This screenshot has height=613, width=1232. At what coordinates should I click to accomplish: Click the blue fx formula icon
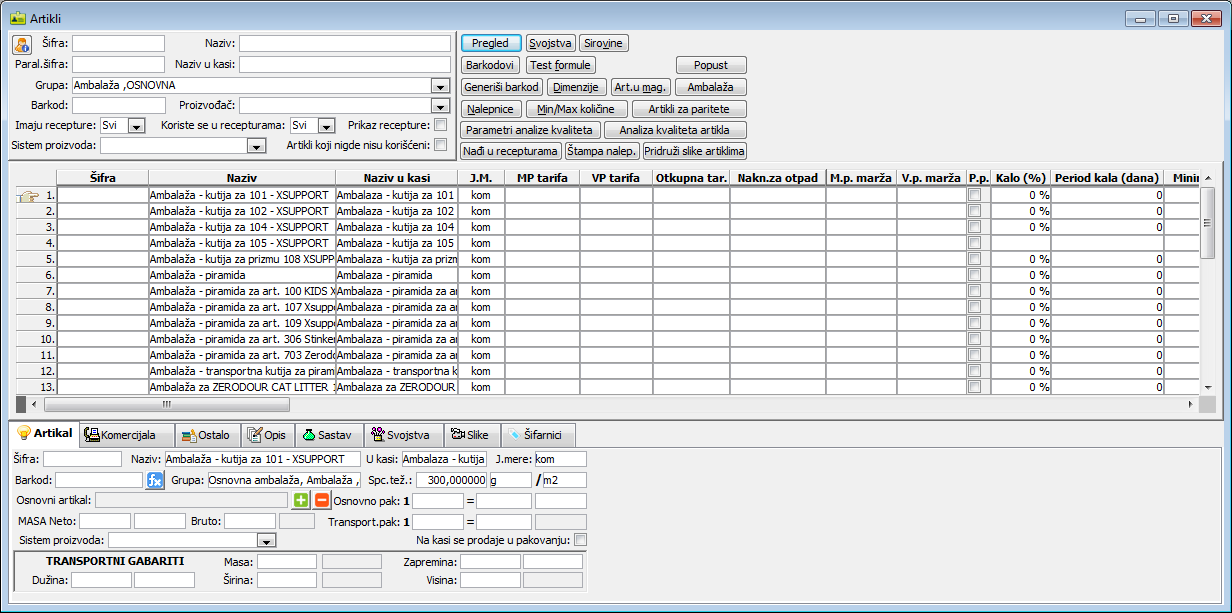coord(155,480)
